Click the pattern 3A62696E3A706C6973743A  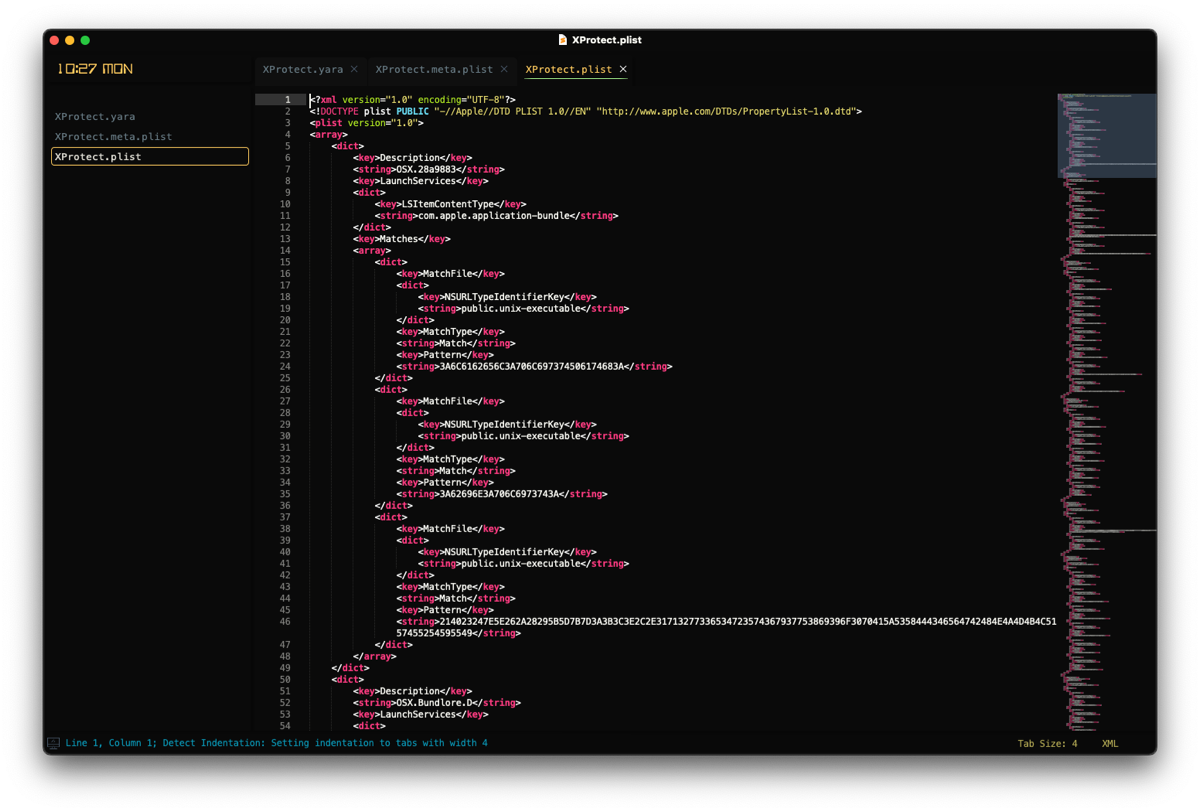499,494
